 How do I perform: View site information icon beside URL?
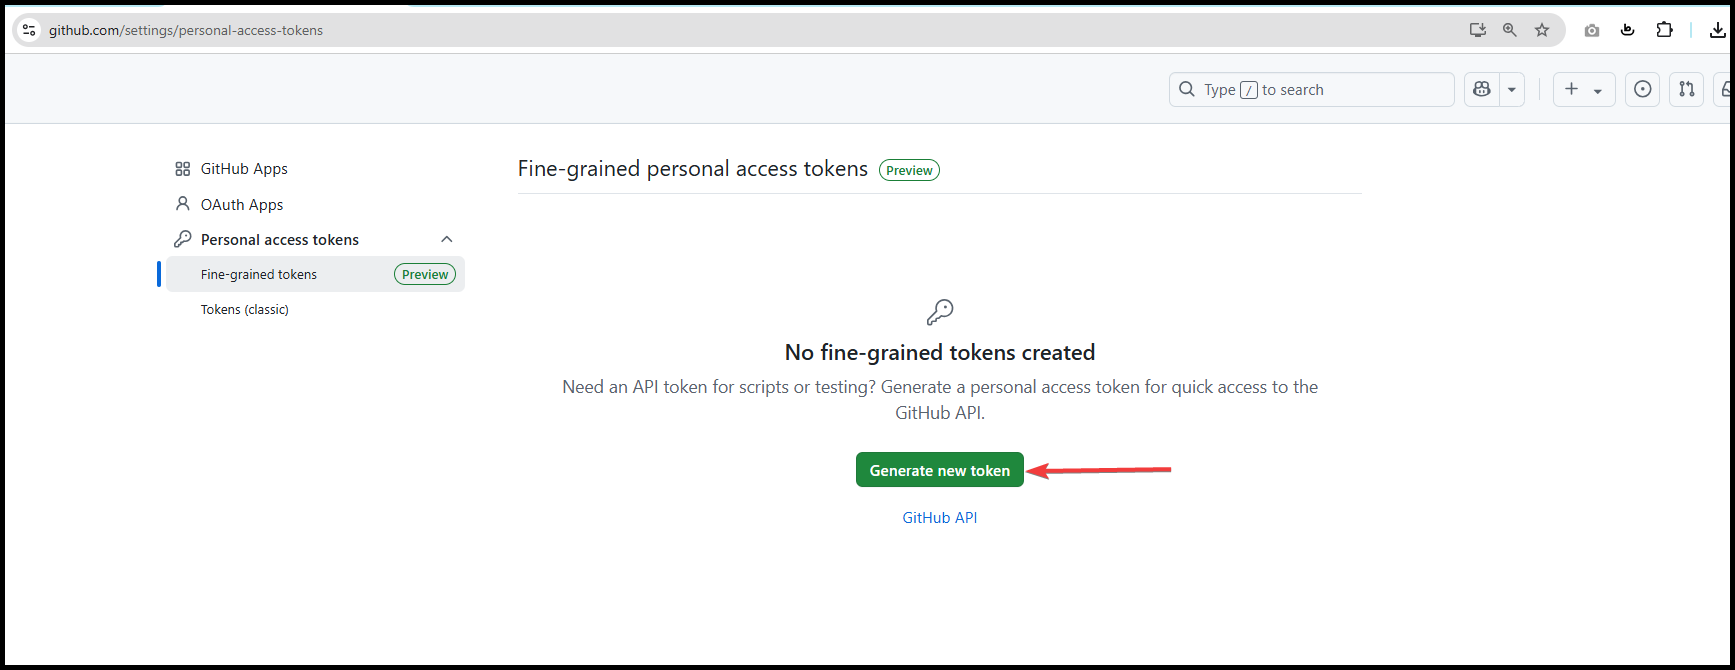click(29, 30)
